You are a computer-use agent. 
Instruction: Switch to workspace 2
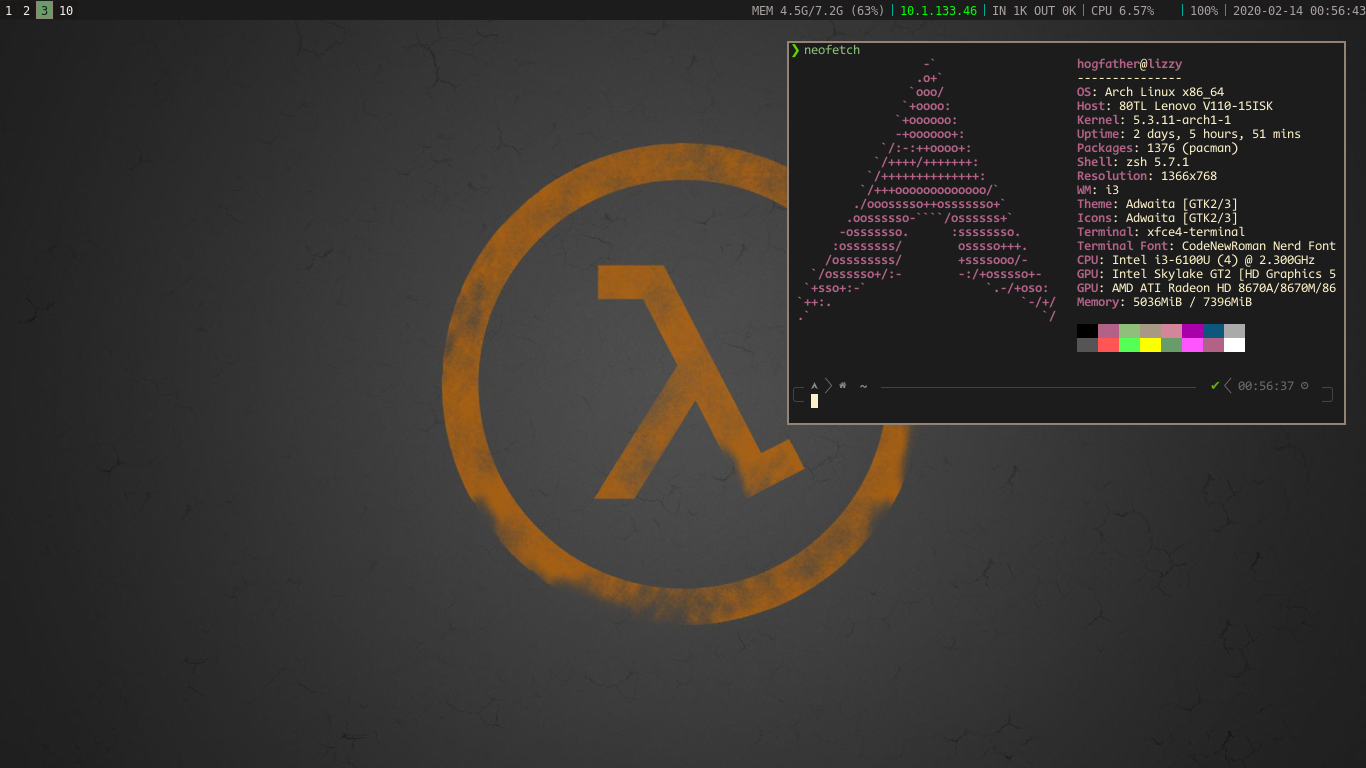coord(26,11)
